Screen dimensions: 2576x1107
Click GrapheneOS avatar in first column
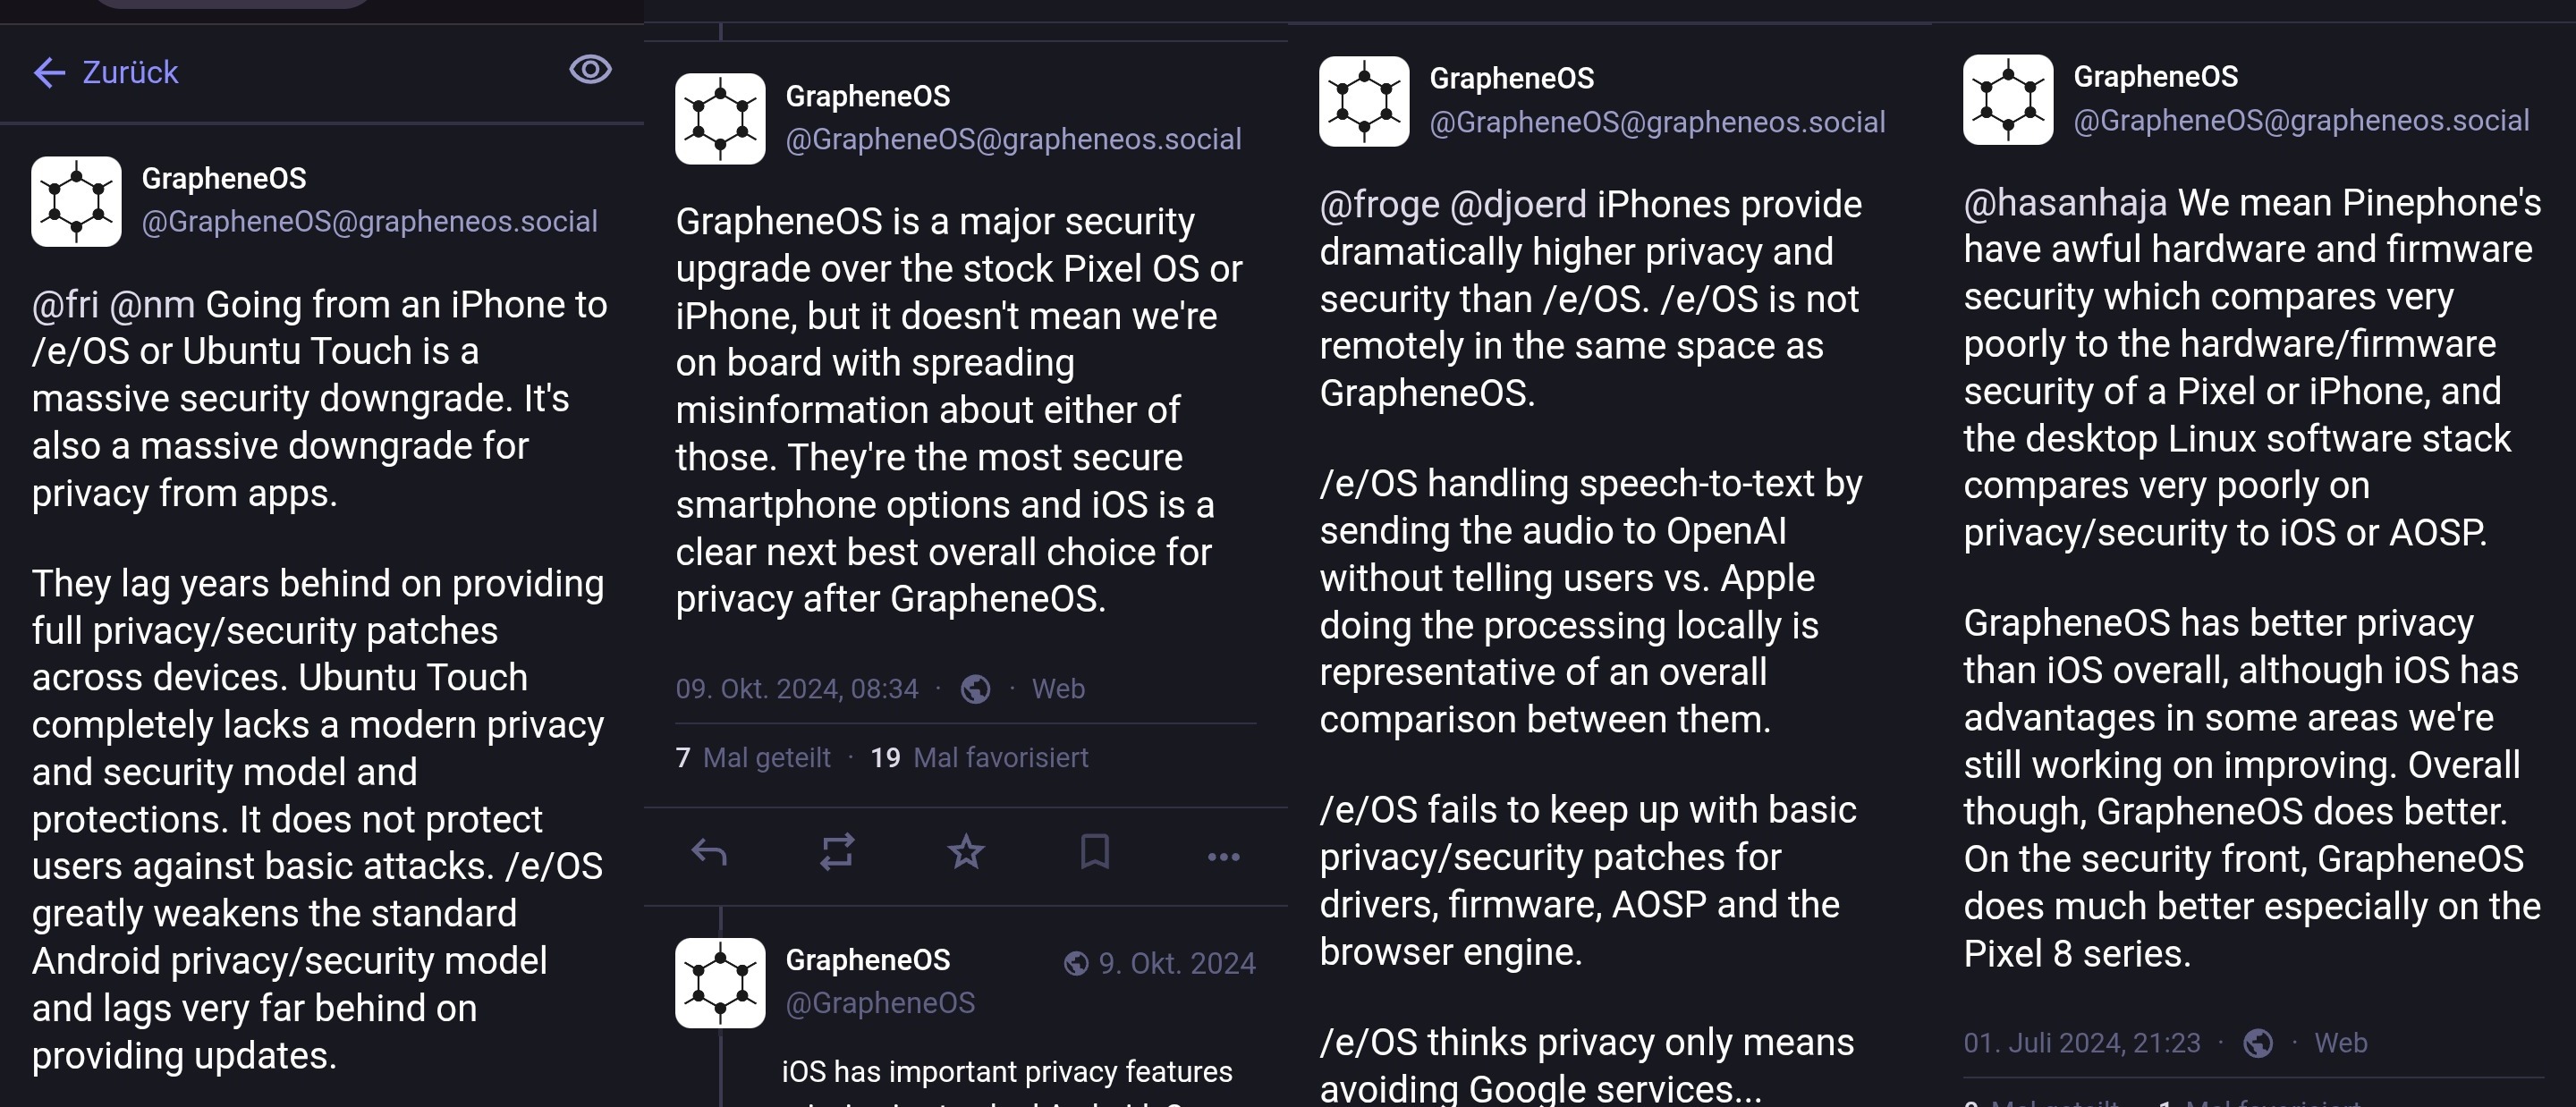pyautogui.click(x=76, y=201)
